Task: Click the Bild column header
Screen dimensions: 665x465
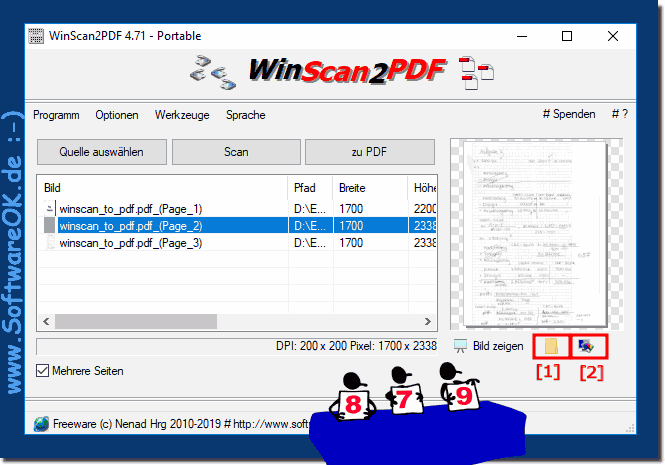Action: pos(163,188)
